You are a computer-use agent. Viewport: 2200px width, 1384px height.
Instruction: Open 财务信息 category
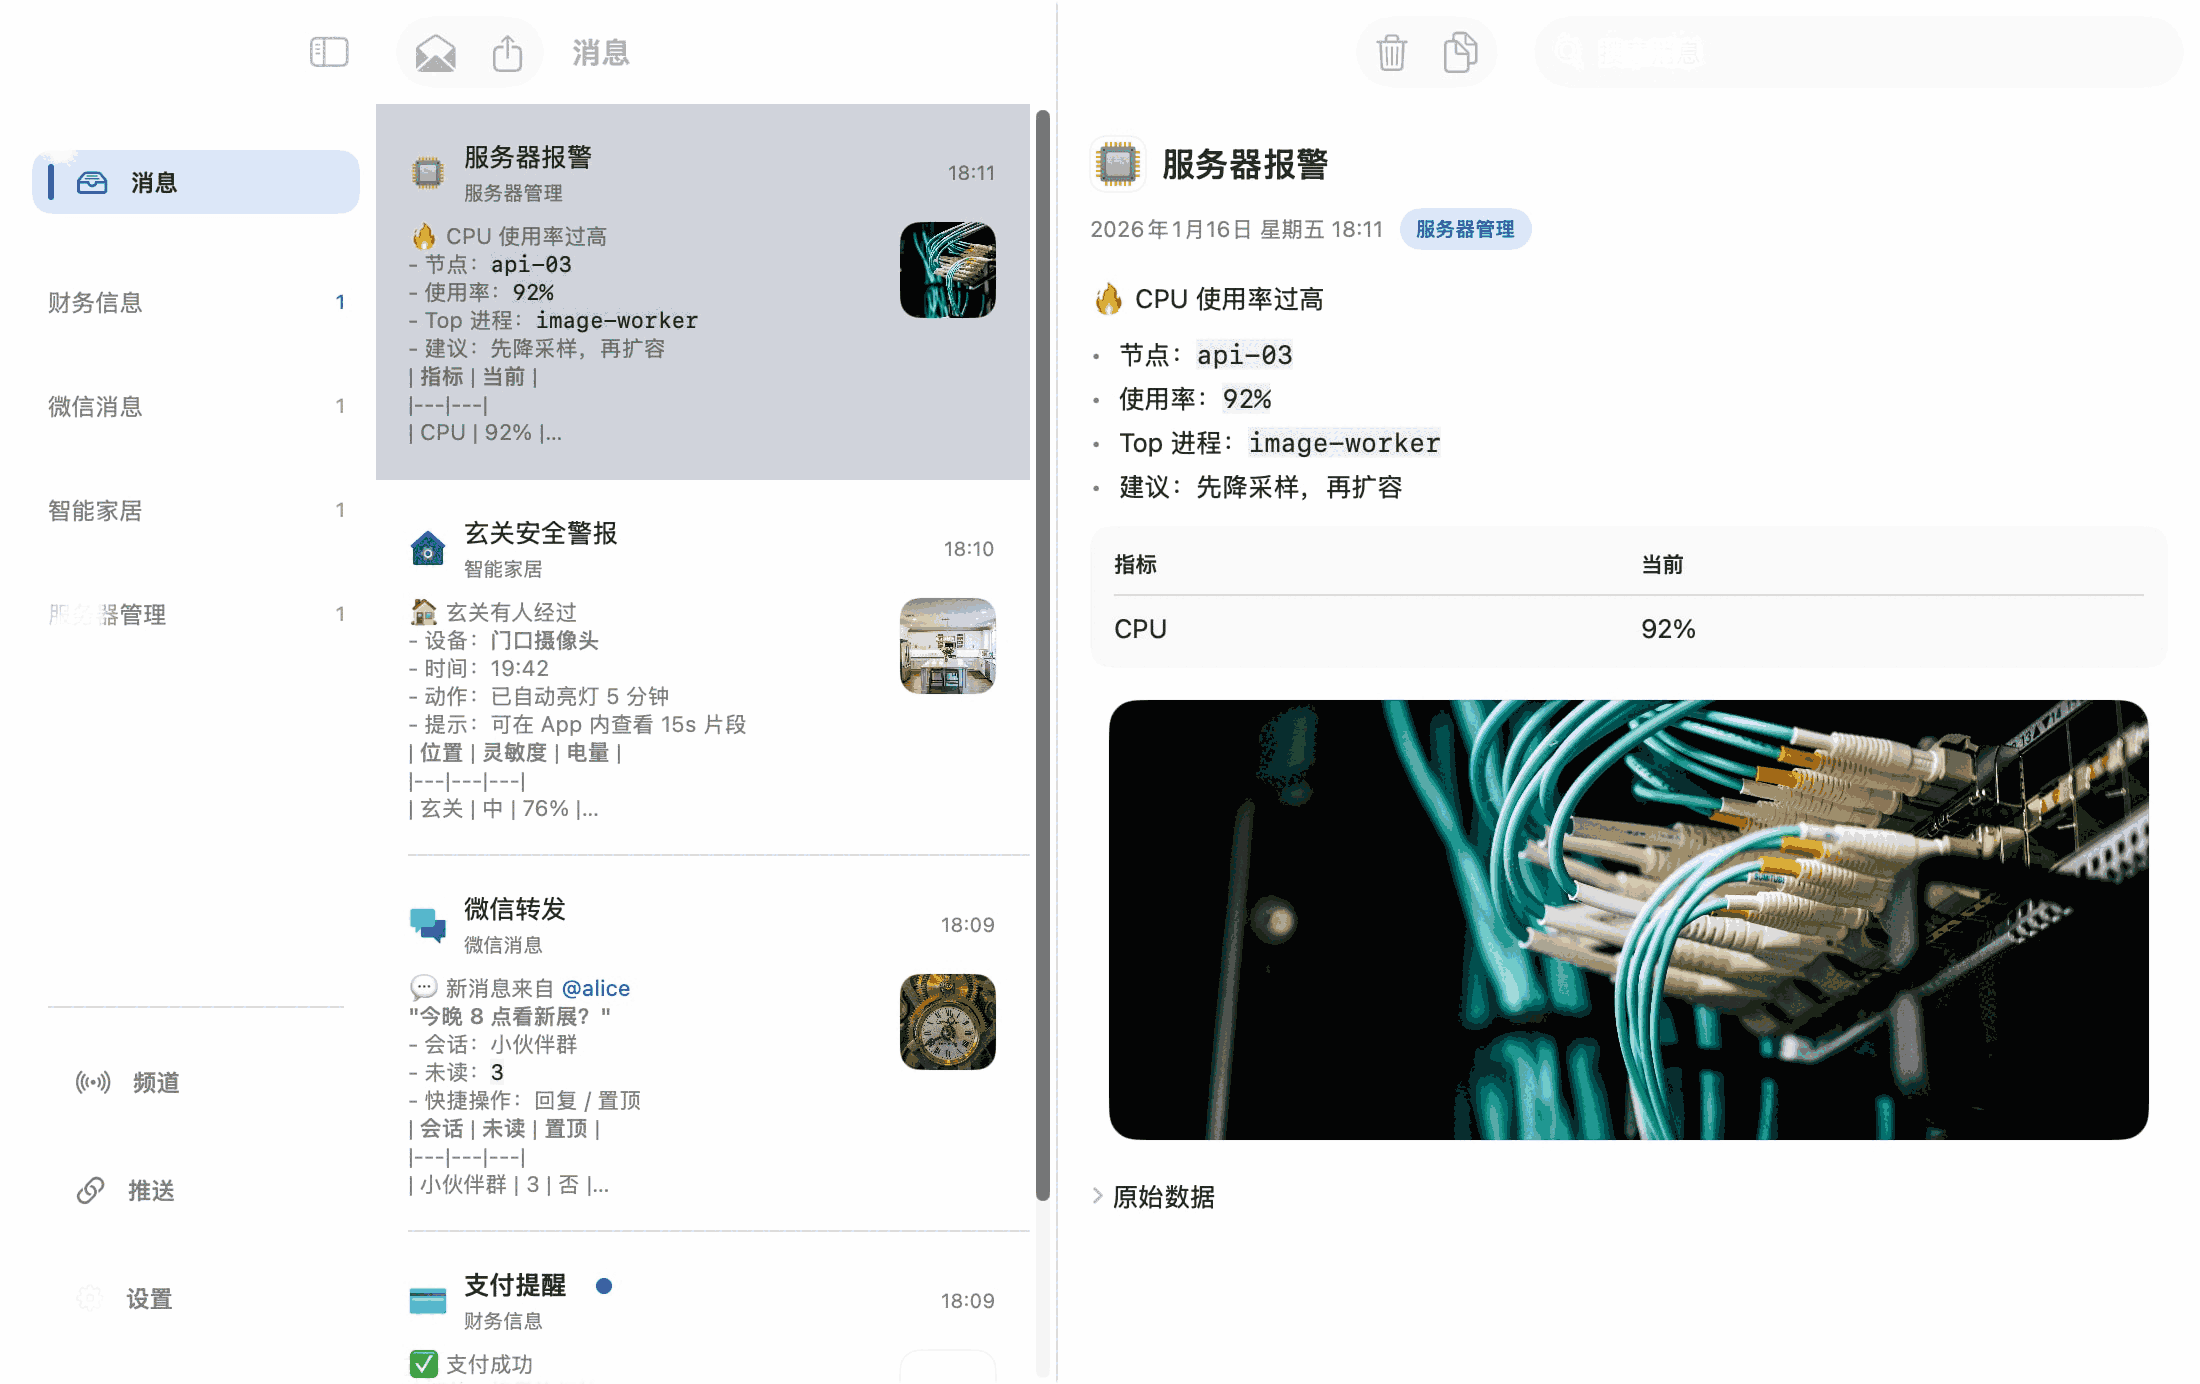pos(95,302)
